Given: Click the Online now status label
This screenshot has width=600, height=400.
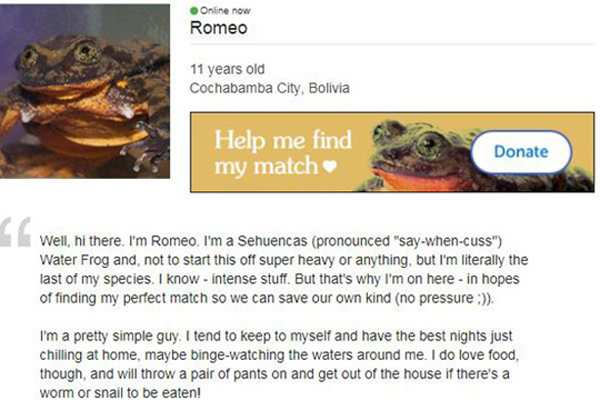Looking at the screenshot, I should click(x=225, y=11).
